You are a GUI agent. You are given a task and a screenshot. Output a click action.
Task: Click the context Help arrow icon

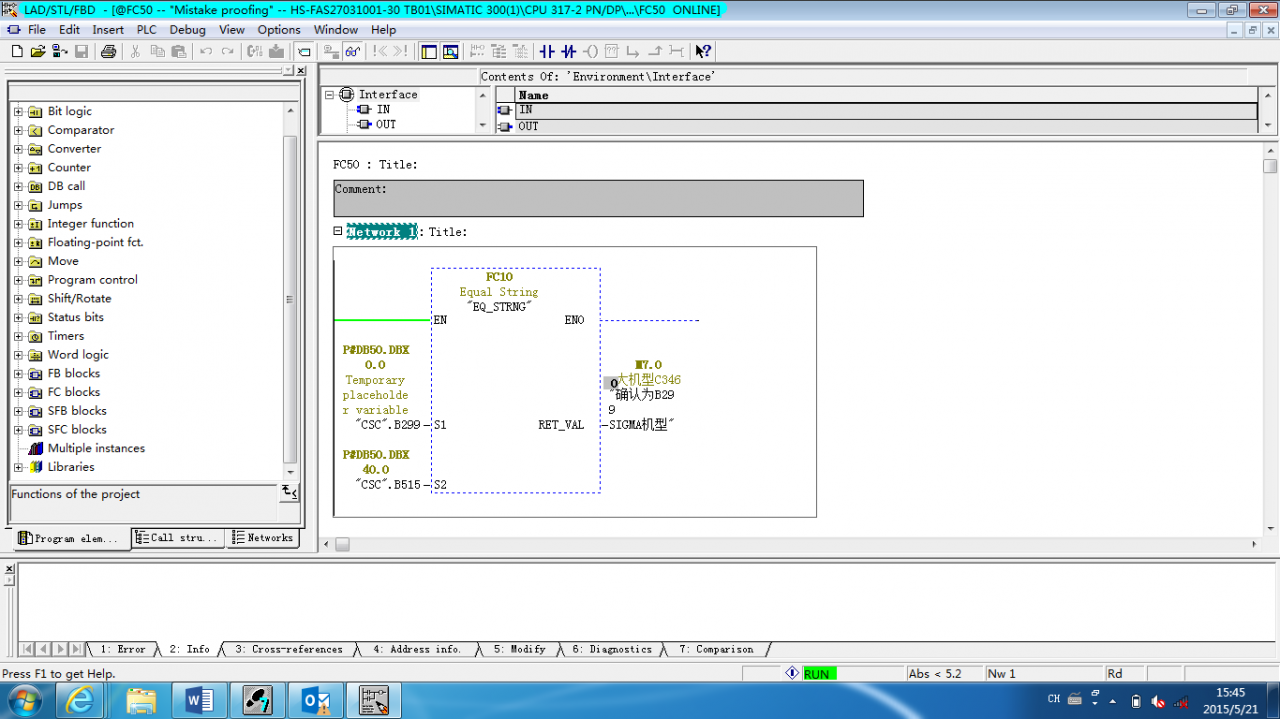[x=704, y=51]
